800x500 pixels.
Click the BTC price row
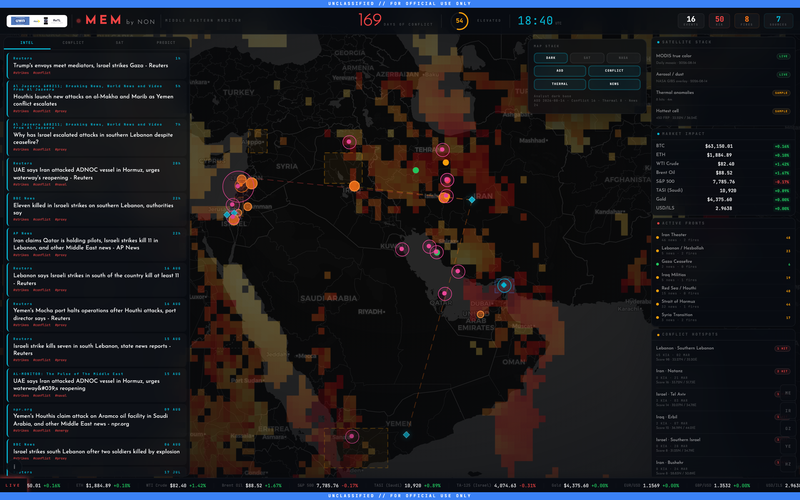[723, 146]
